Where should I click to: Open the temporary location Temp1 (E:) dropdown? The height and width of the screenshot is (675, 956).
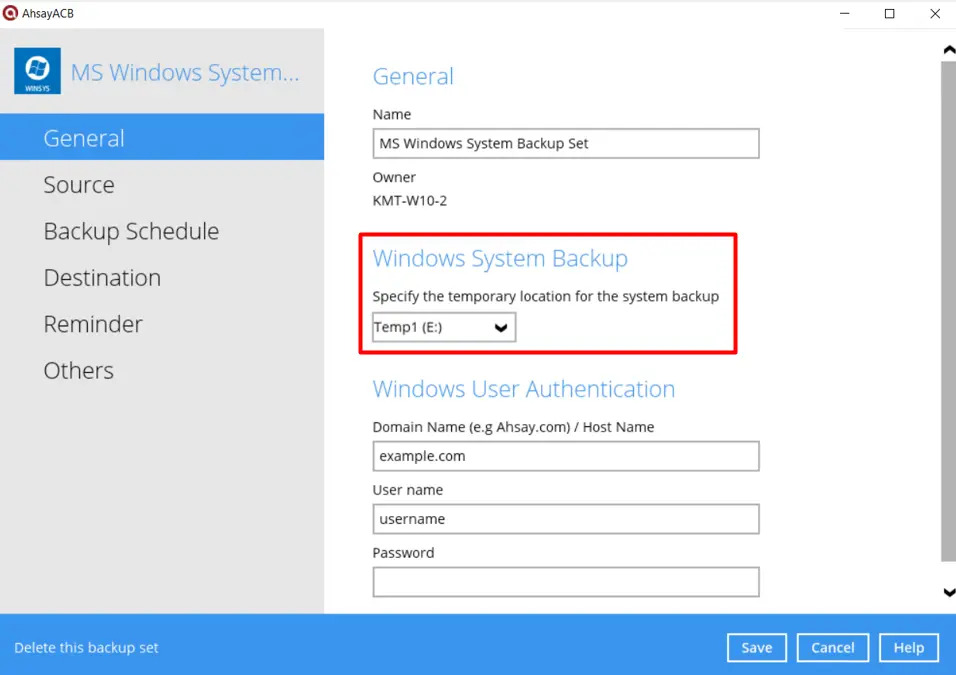coord(444,327)
